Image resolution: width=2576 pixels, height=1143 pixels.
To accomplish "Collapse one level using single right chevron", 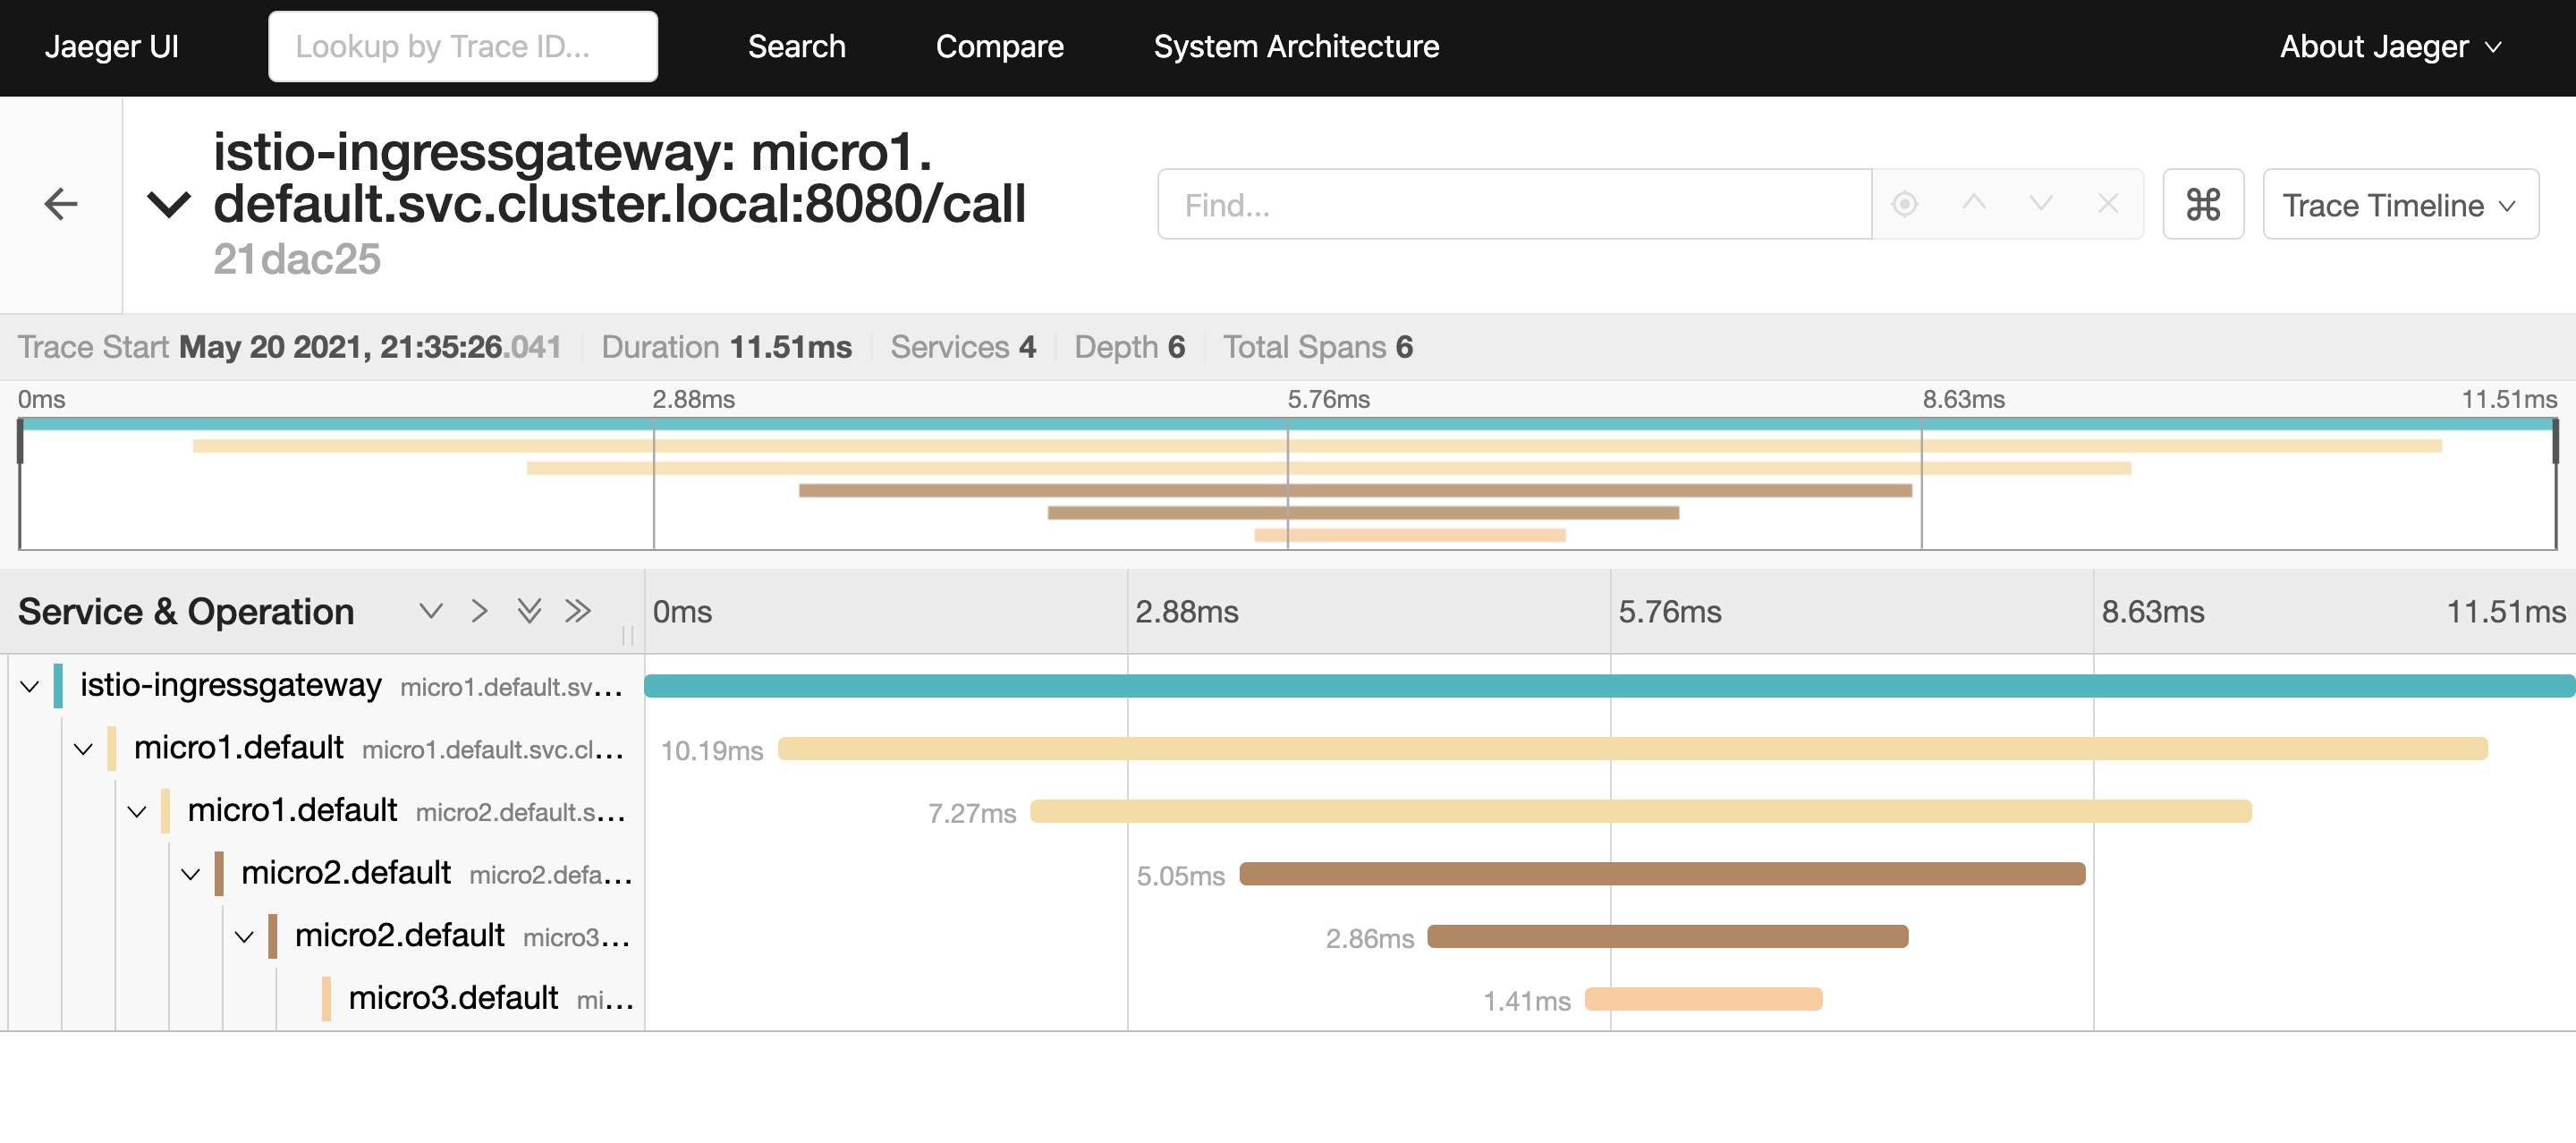I will (479, 611).
